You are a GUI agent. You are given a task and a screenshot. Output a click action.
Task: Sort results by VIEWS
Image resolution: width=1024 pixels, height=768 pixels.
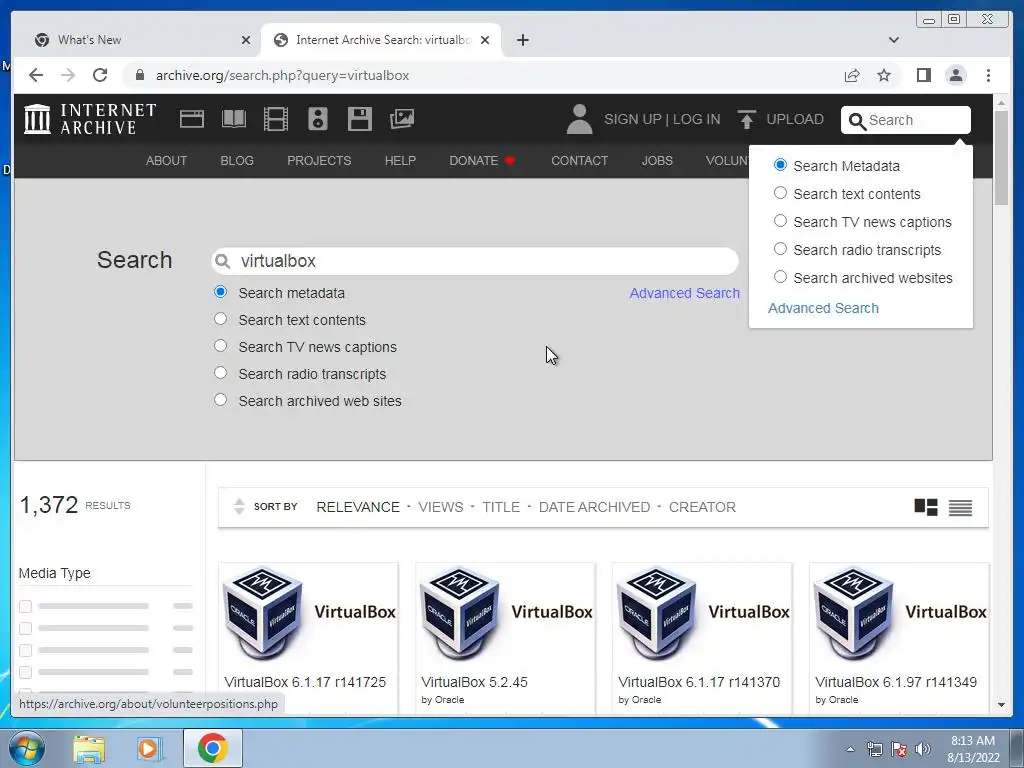pyautogui.click(x=441, y=507)
